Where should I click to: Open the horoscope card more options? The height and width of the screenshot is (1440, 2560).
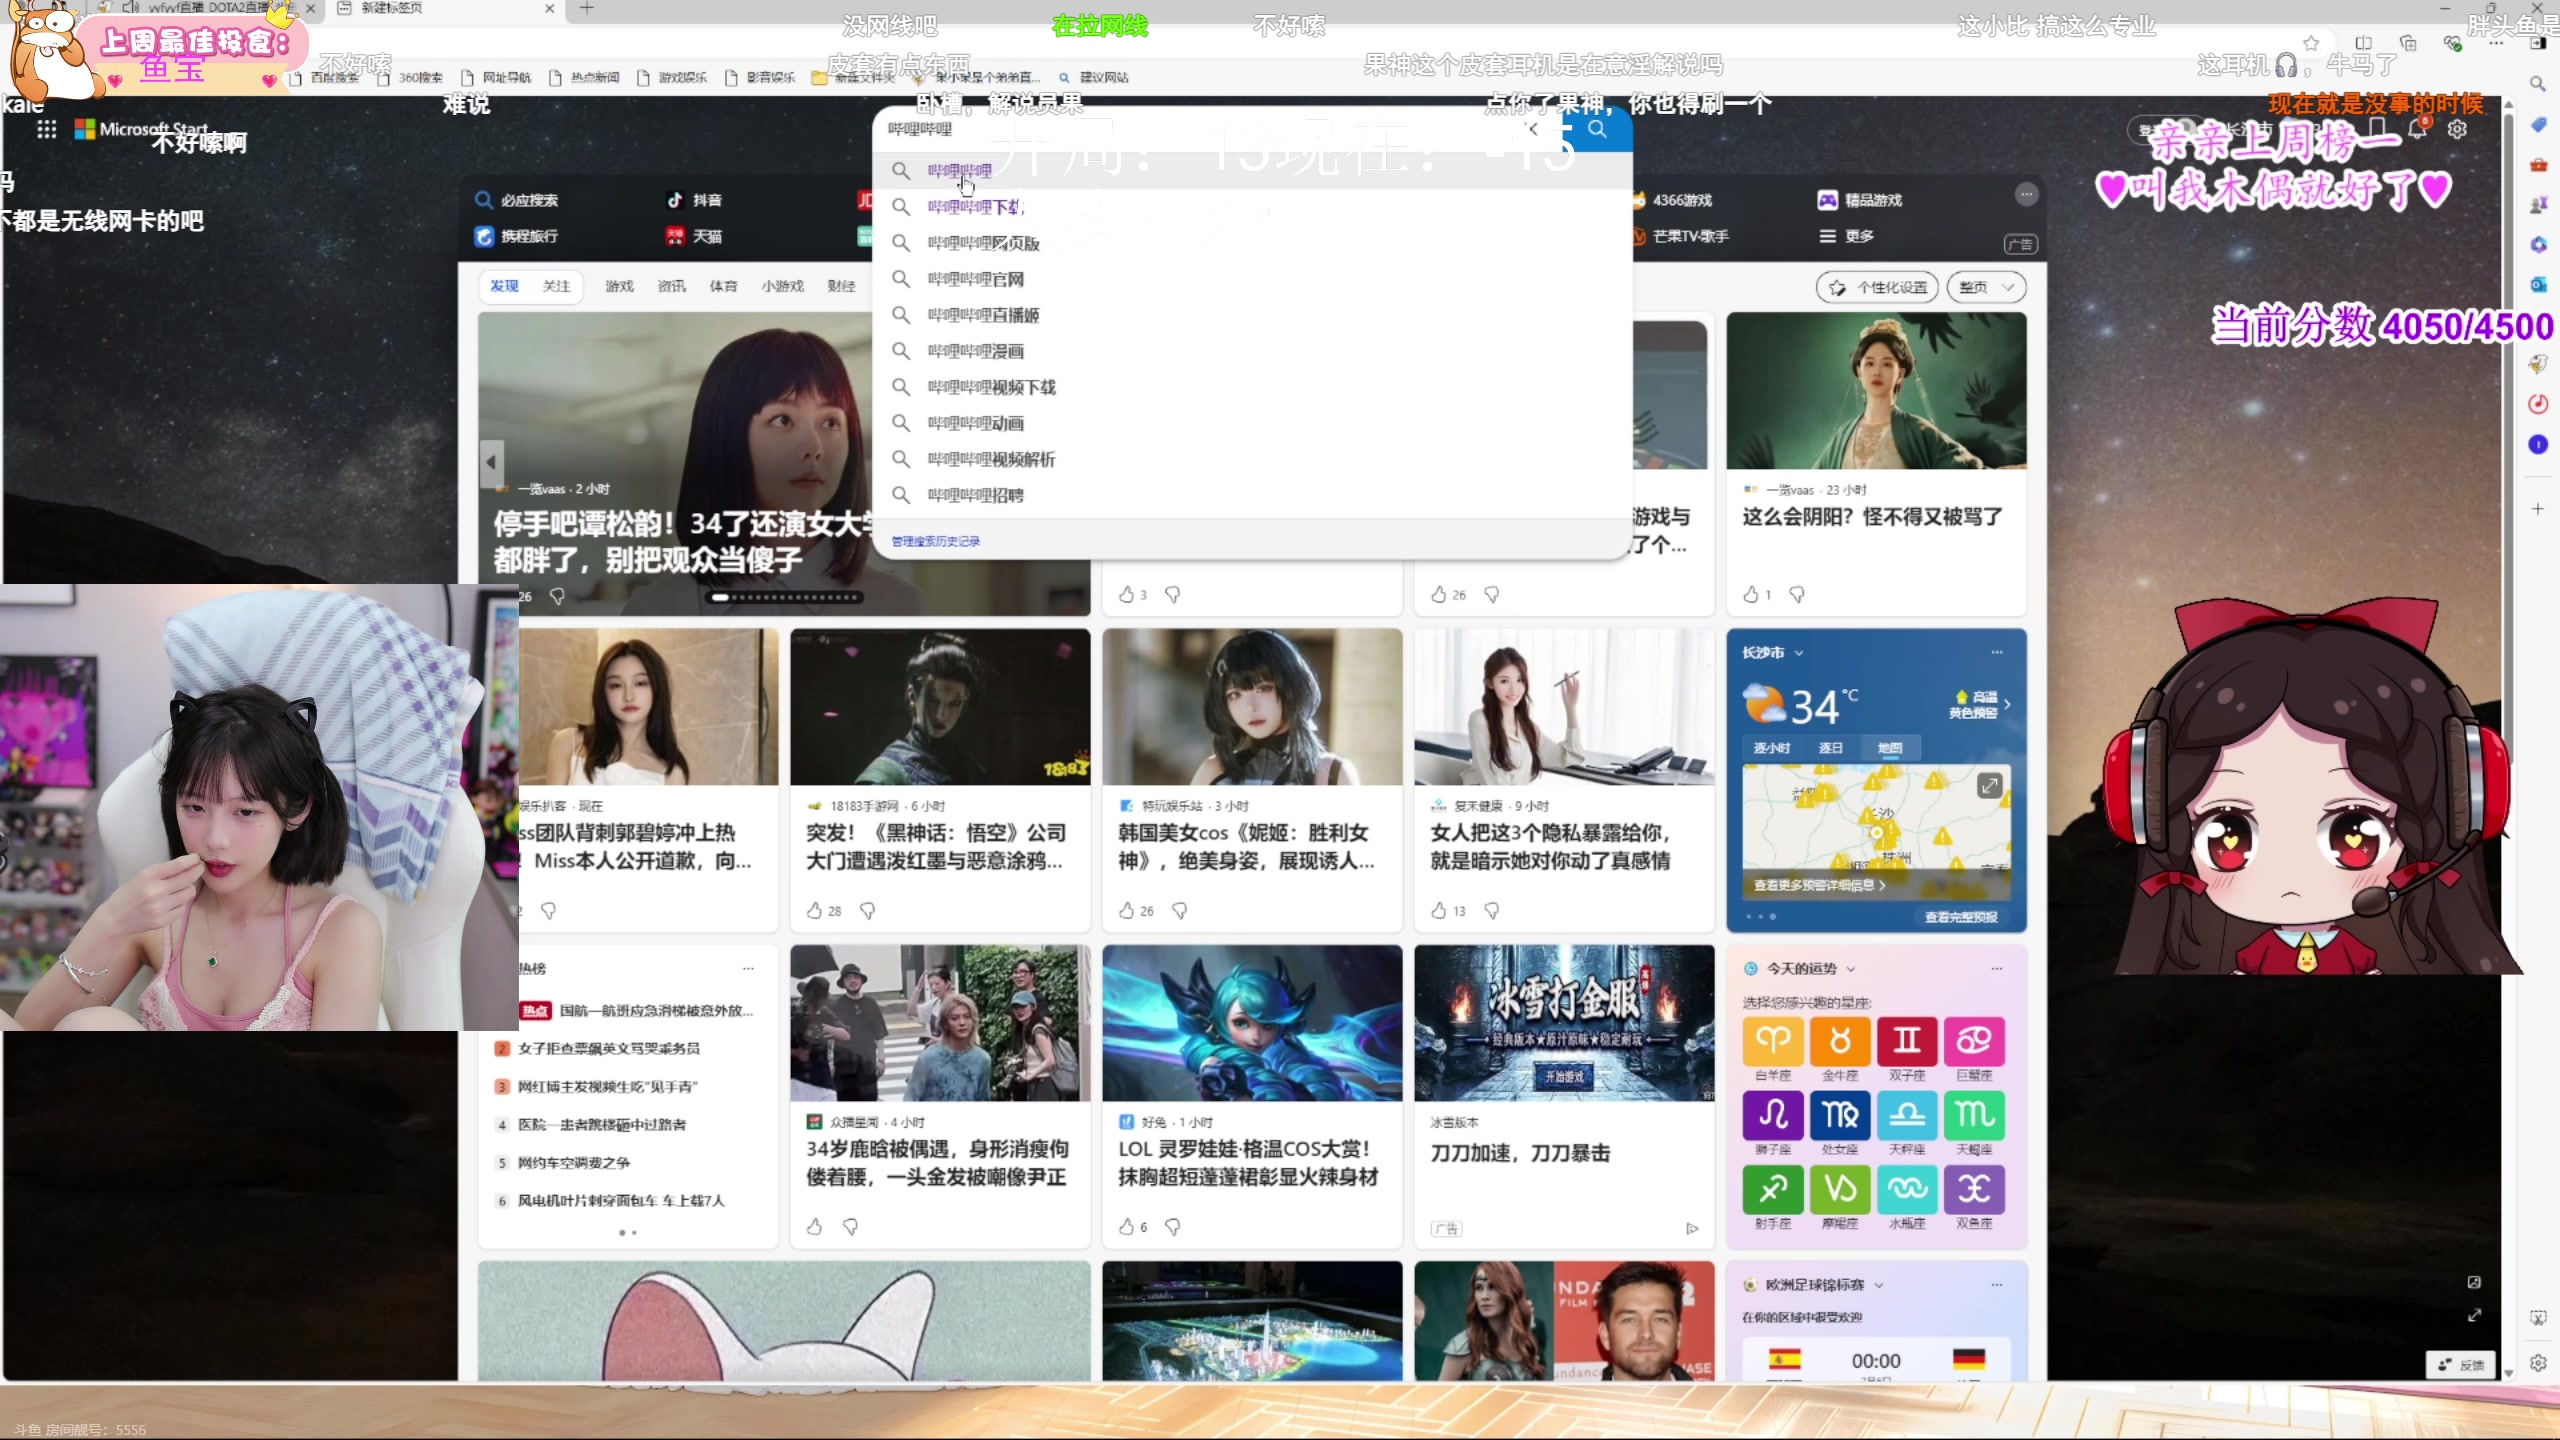[x=1997, y=968]
